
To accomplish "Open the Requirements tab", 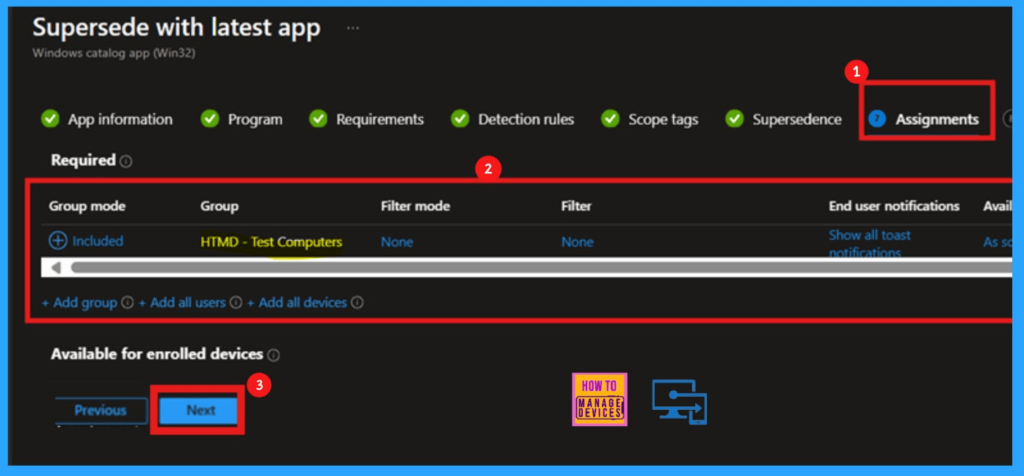I will click(380, 119).
